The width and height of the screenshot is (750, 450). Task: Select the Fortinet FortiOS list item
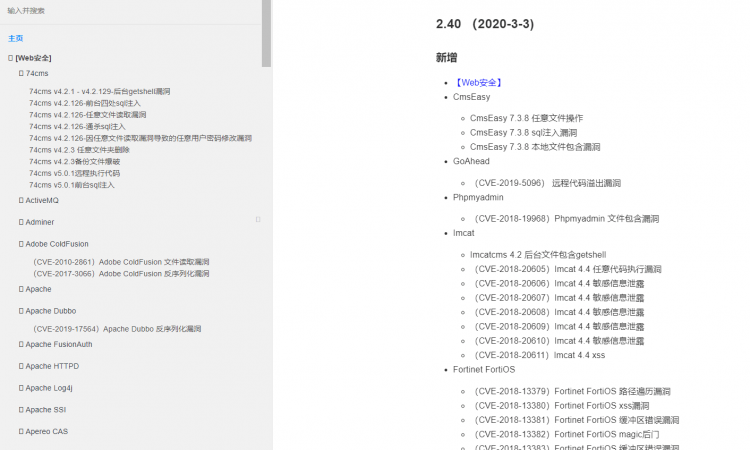tap(484, 370)
